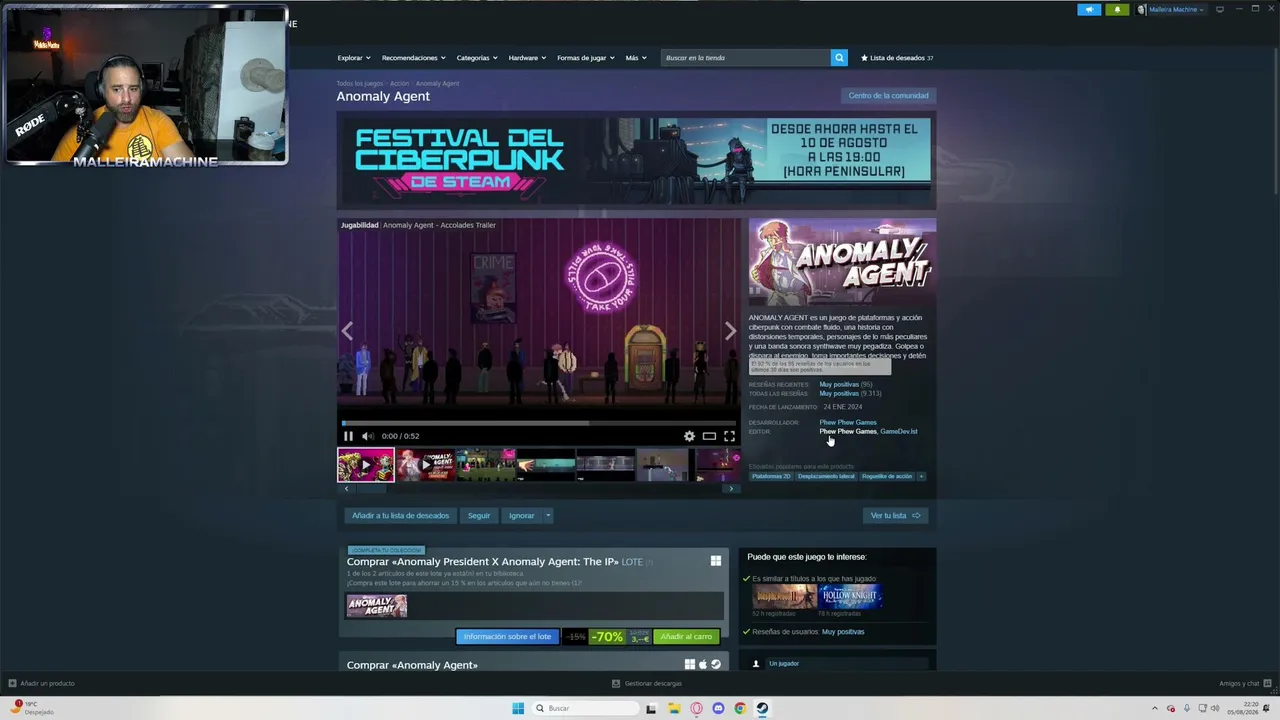Open File Explorer from the taskbar
1280x720 pixels.
point(674,708)
